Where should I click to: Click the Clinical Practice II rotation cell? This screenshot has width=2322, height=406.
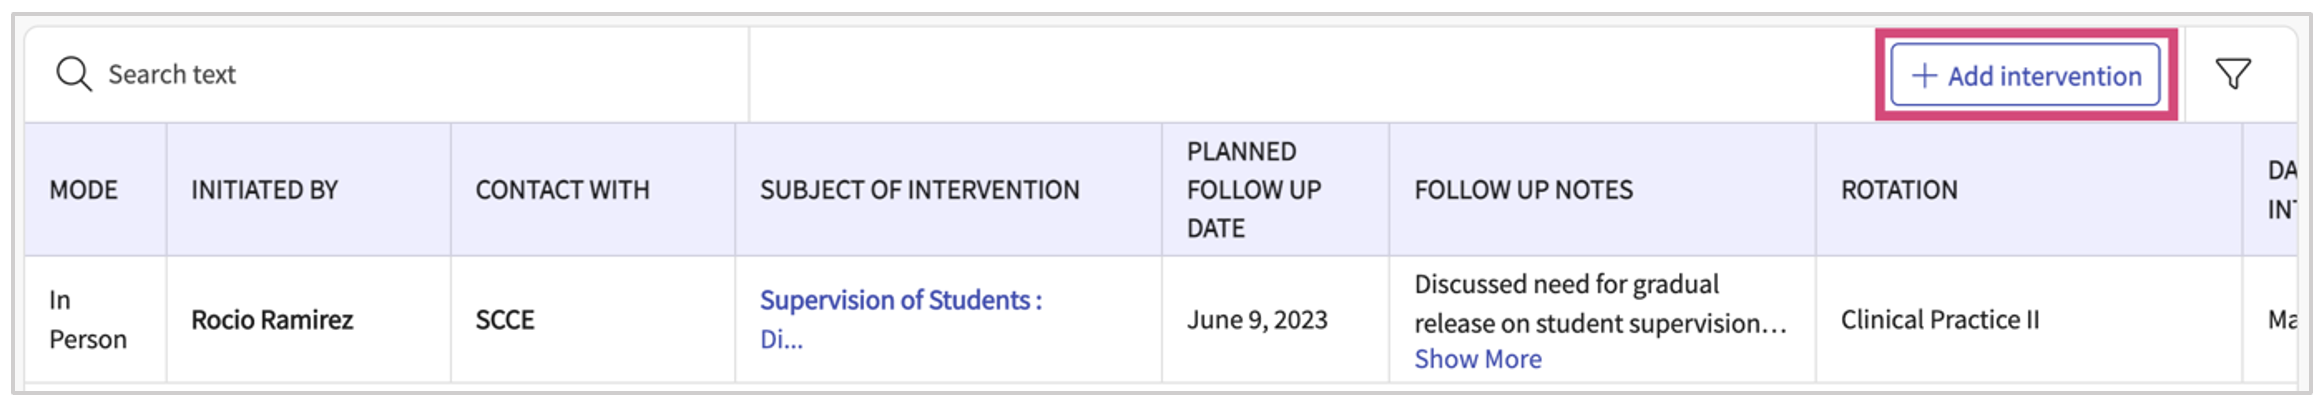(1939, 320)
